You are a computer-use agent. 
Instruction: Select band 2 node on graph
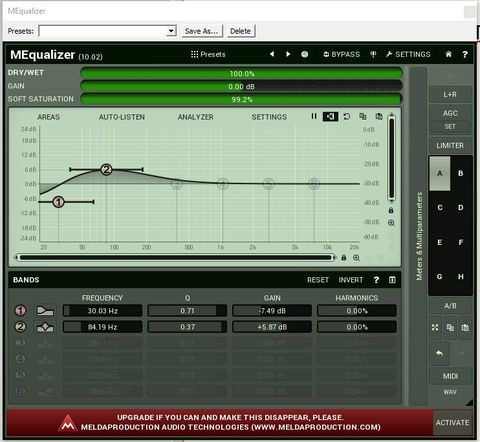(x=106, y=170)
